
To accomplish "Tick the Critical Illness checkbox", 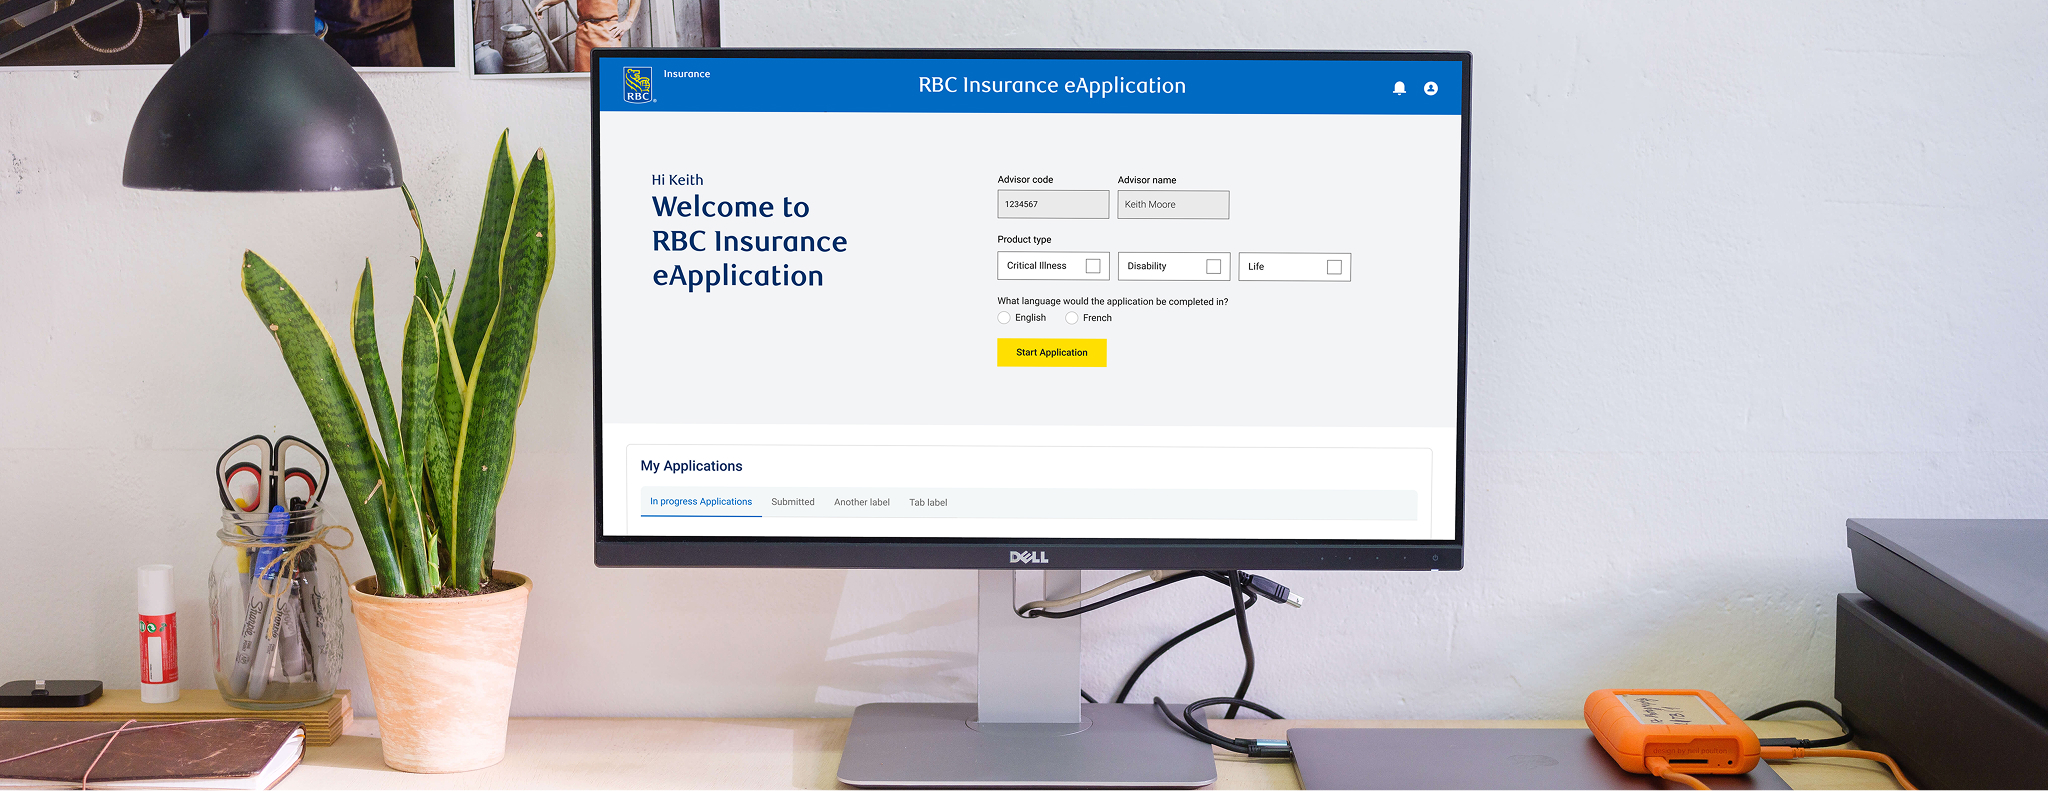I will click(x=1093, y=266).
